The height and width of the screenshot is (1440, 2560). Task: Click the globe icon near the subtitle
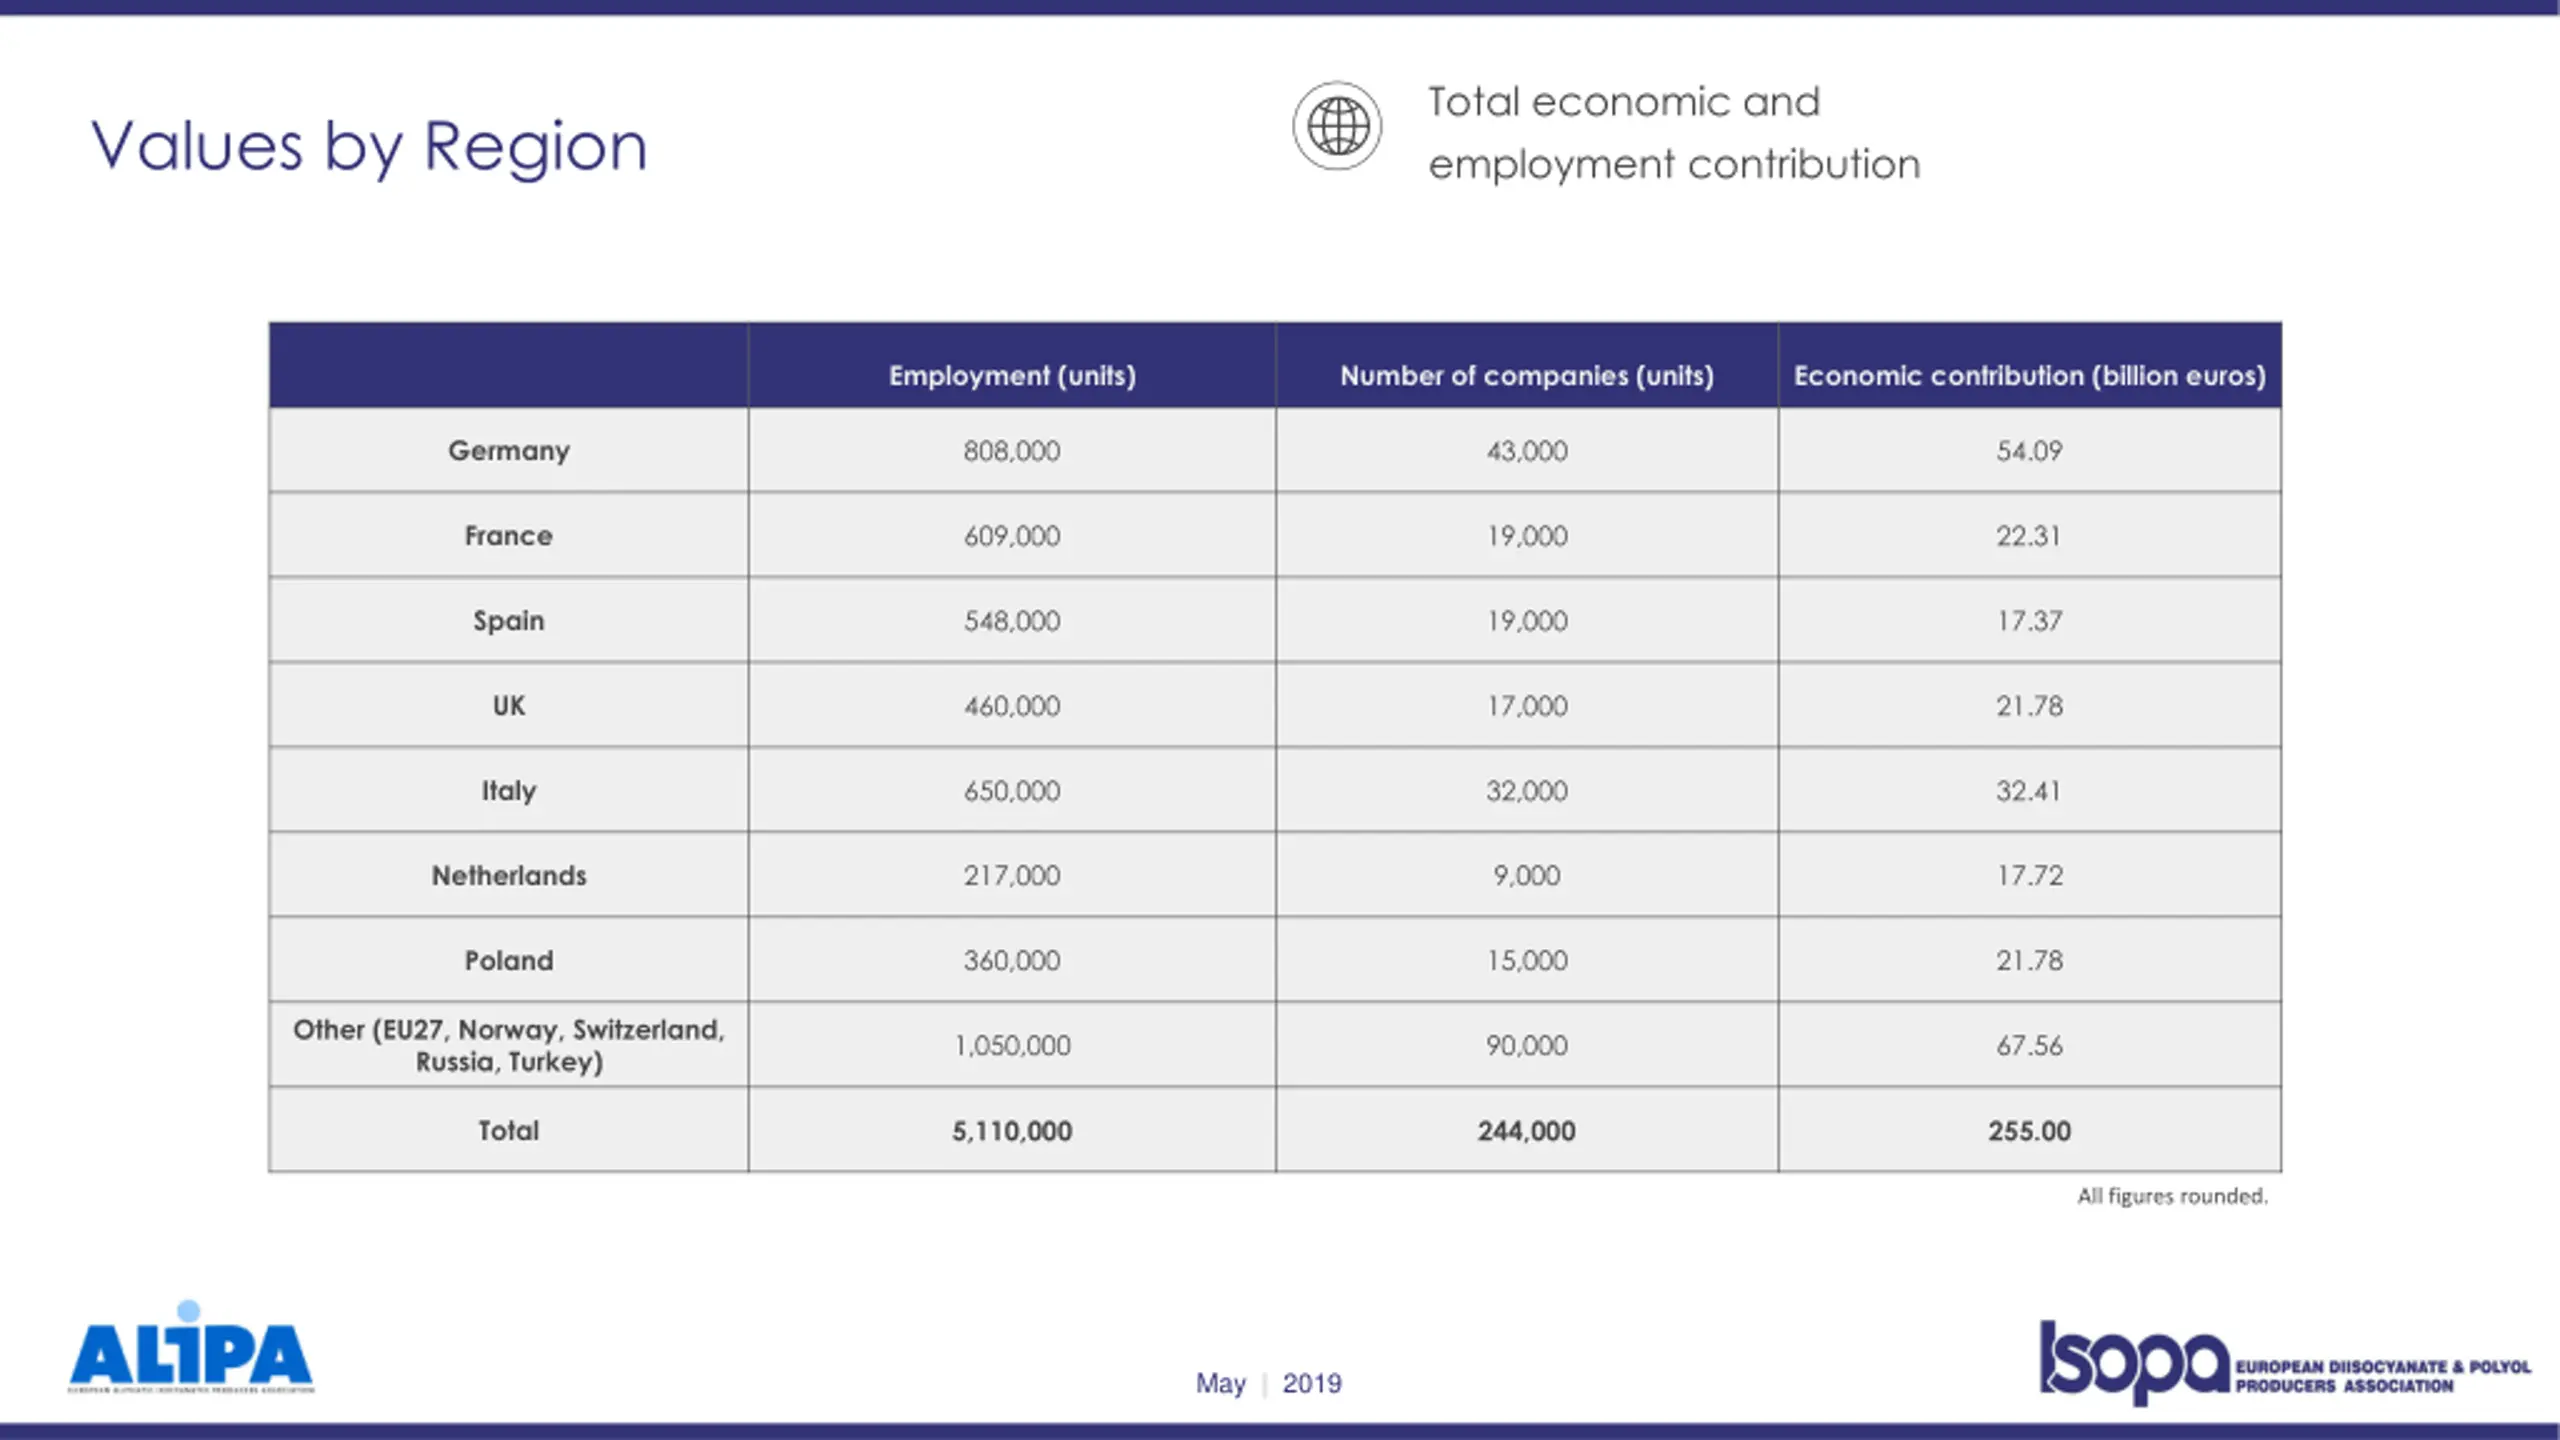click(1337, 126)
